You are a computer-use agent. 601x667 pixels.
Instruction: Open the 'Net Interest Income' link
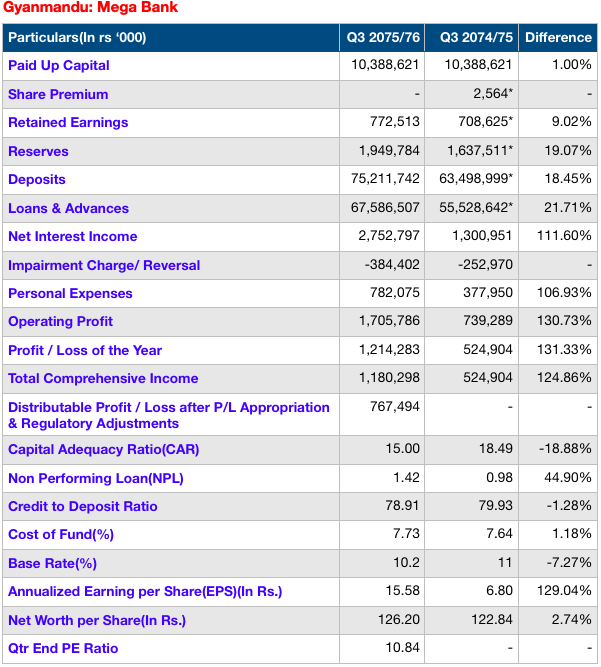coord(73,237)
